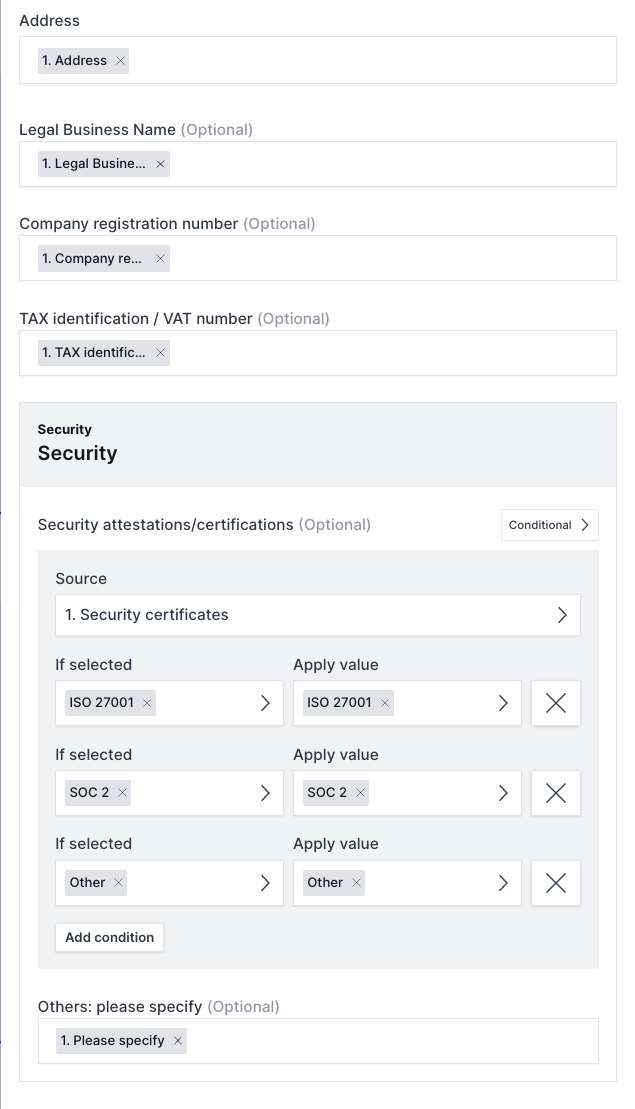This screenshot has width=635, height=1109.
Task: Click inside the Address mapping field
Action: tap(370, 61)
